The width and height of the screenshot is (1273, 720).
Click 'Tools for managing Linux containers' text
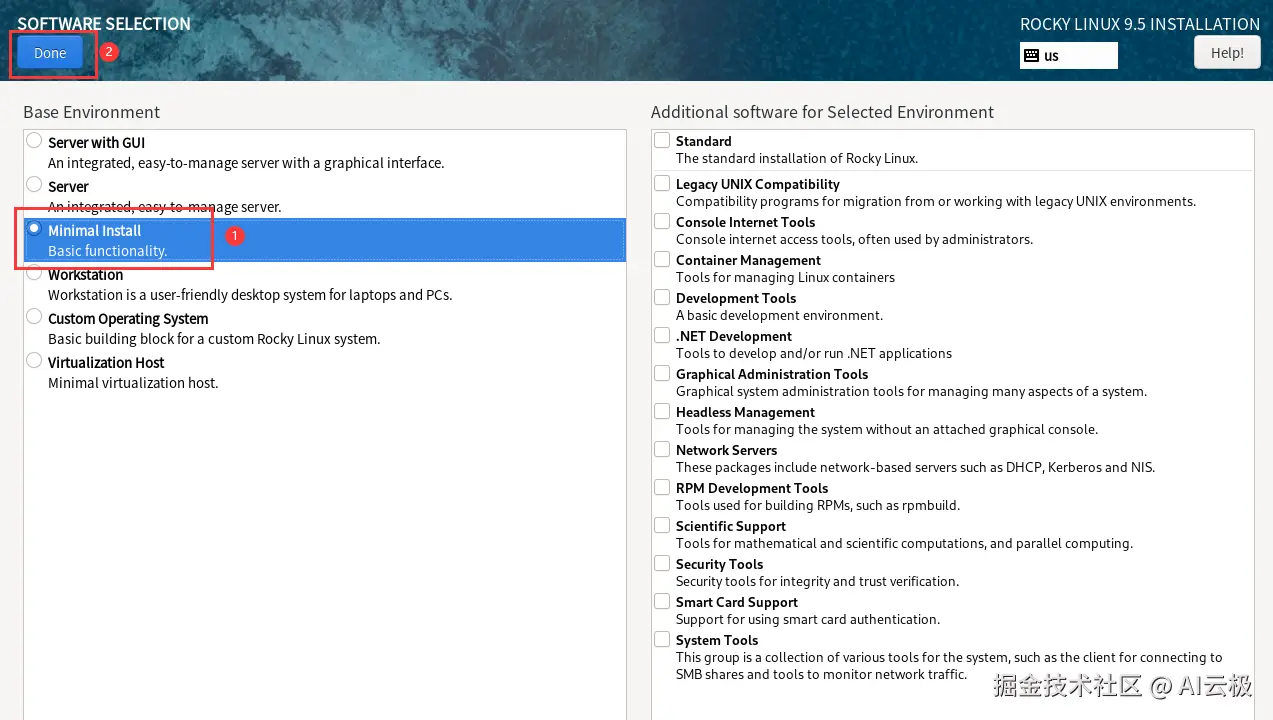785,278
